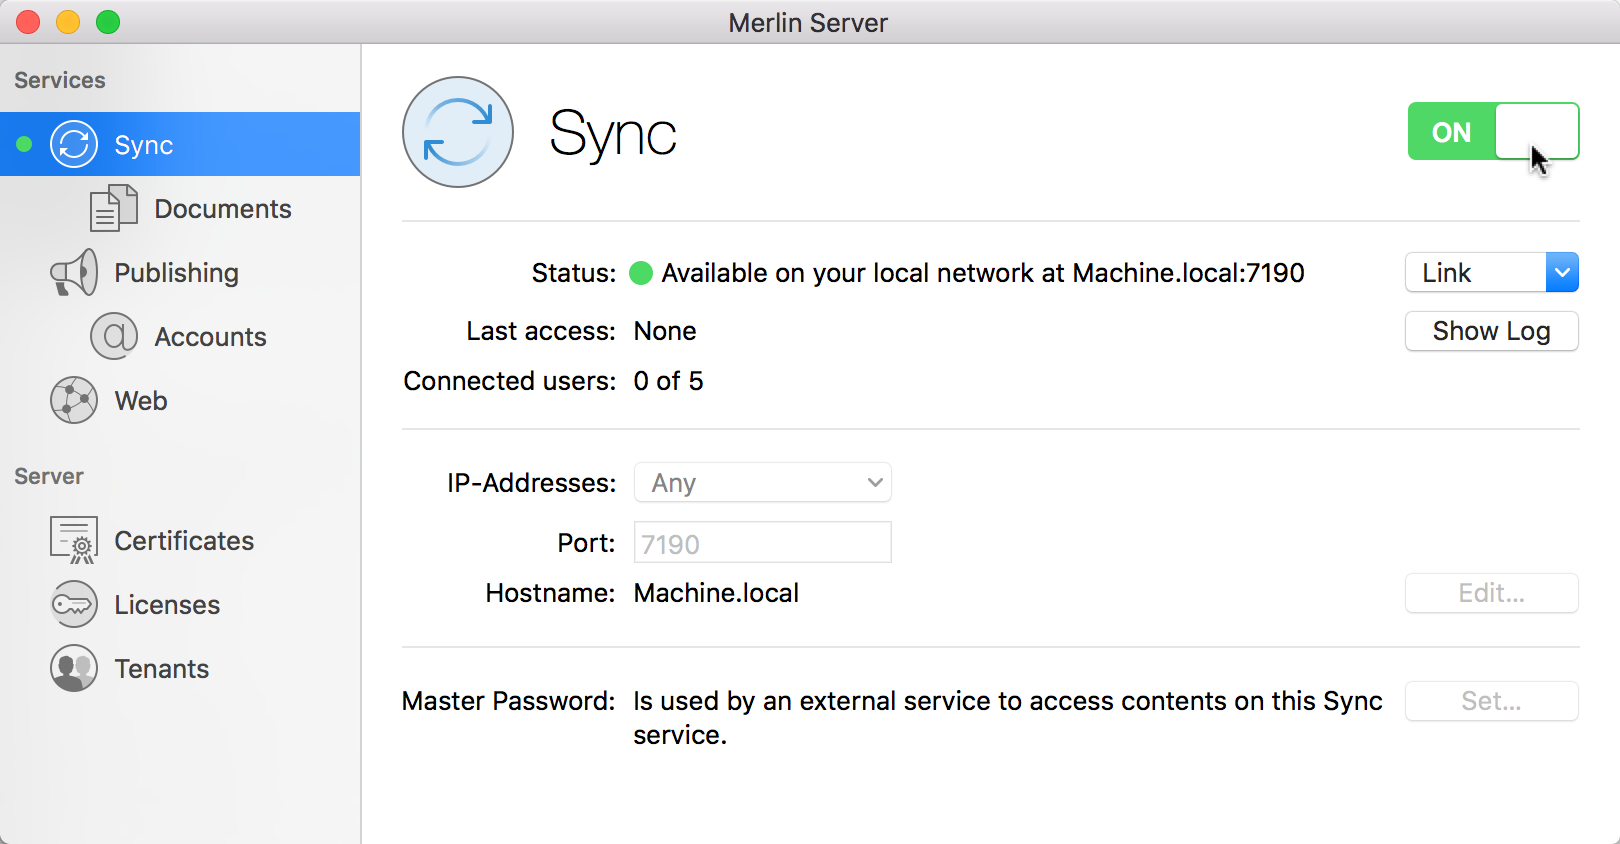Click the Documents page icon in sidebar
The image size is (1620, 844).
pos(114,208)
